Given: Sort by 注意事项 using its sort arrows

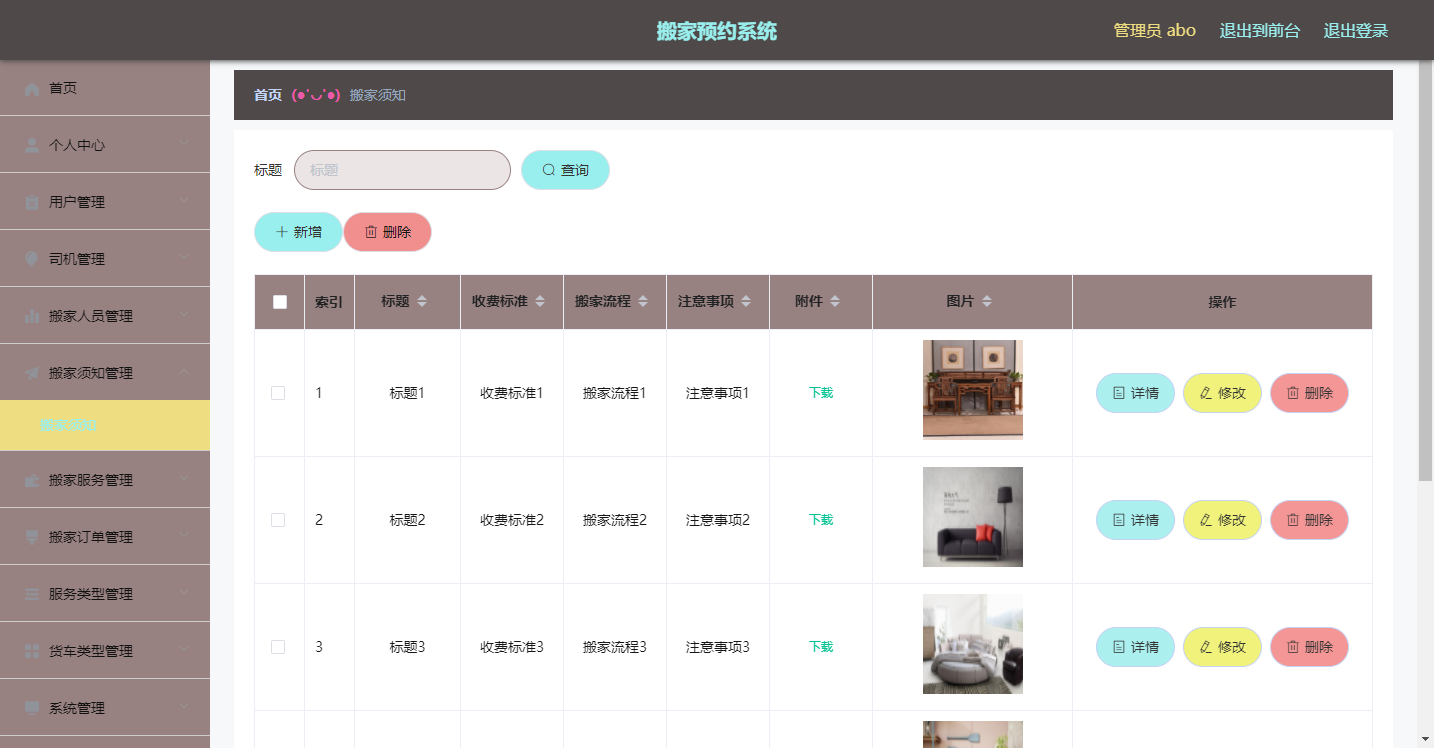Looking at the screenshot, I should [746, 302].
